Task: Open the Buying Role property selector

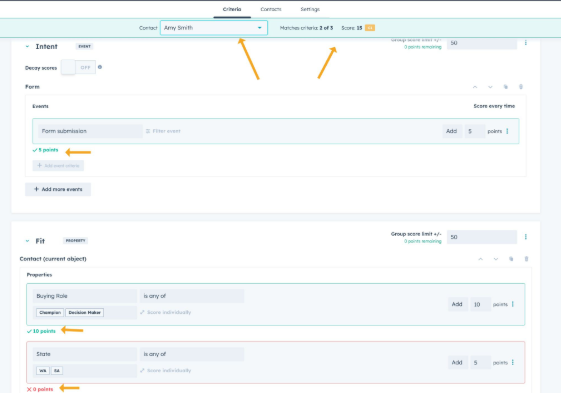Action: click(x=85, y=296)
